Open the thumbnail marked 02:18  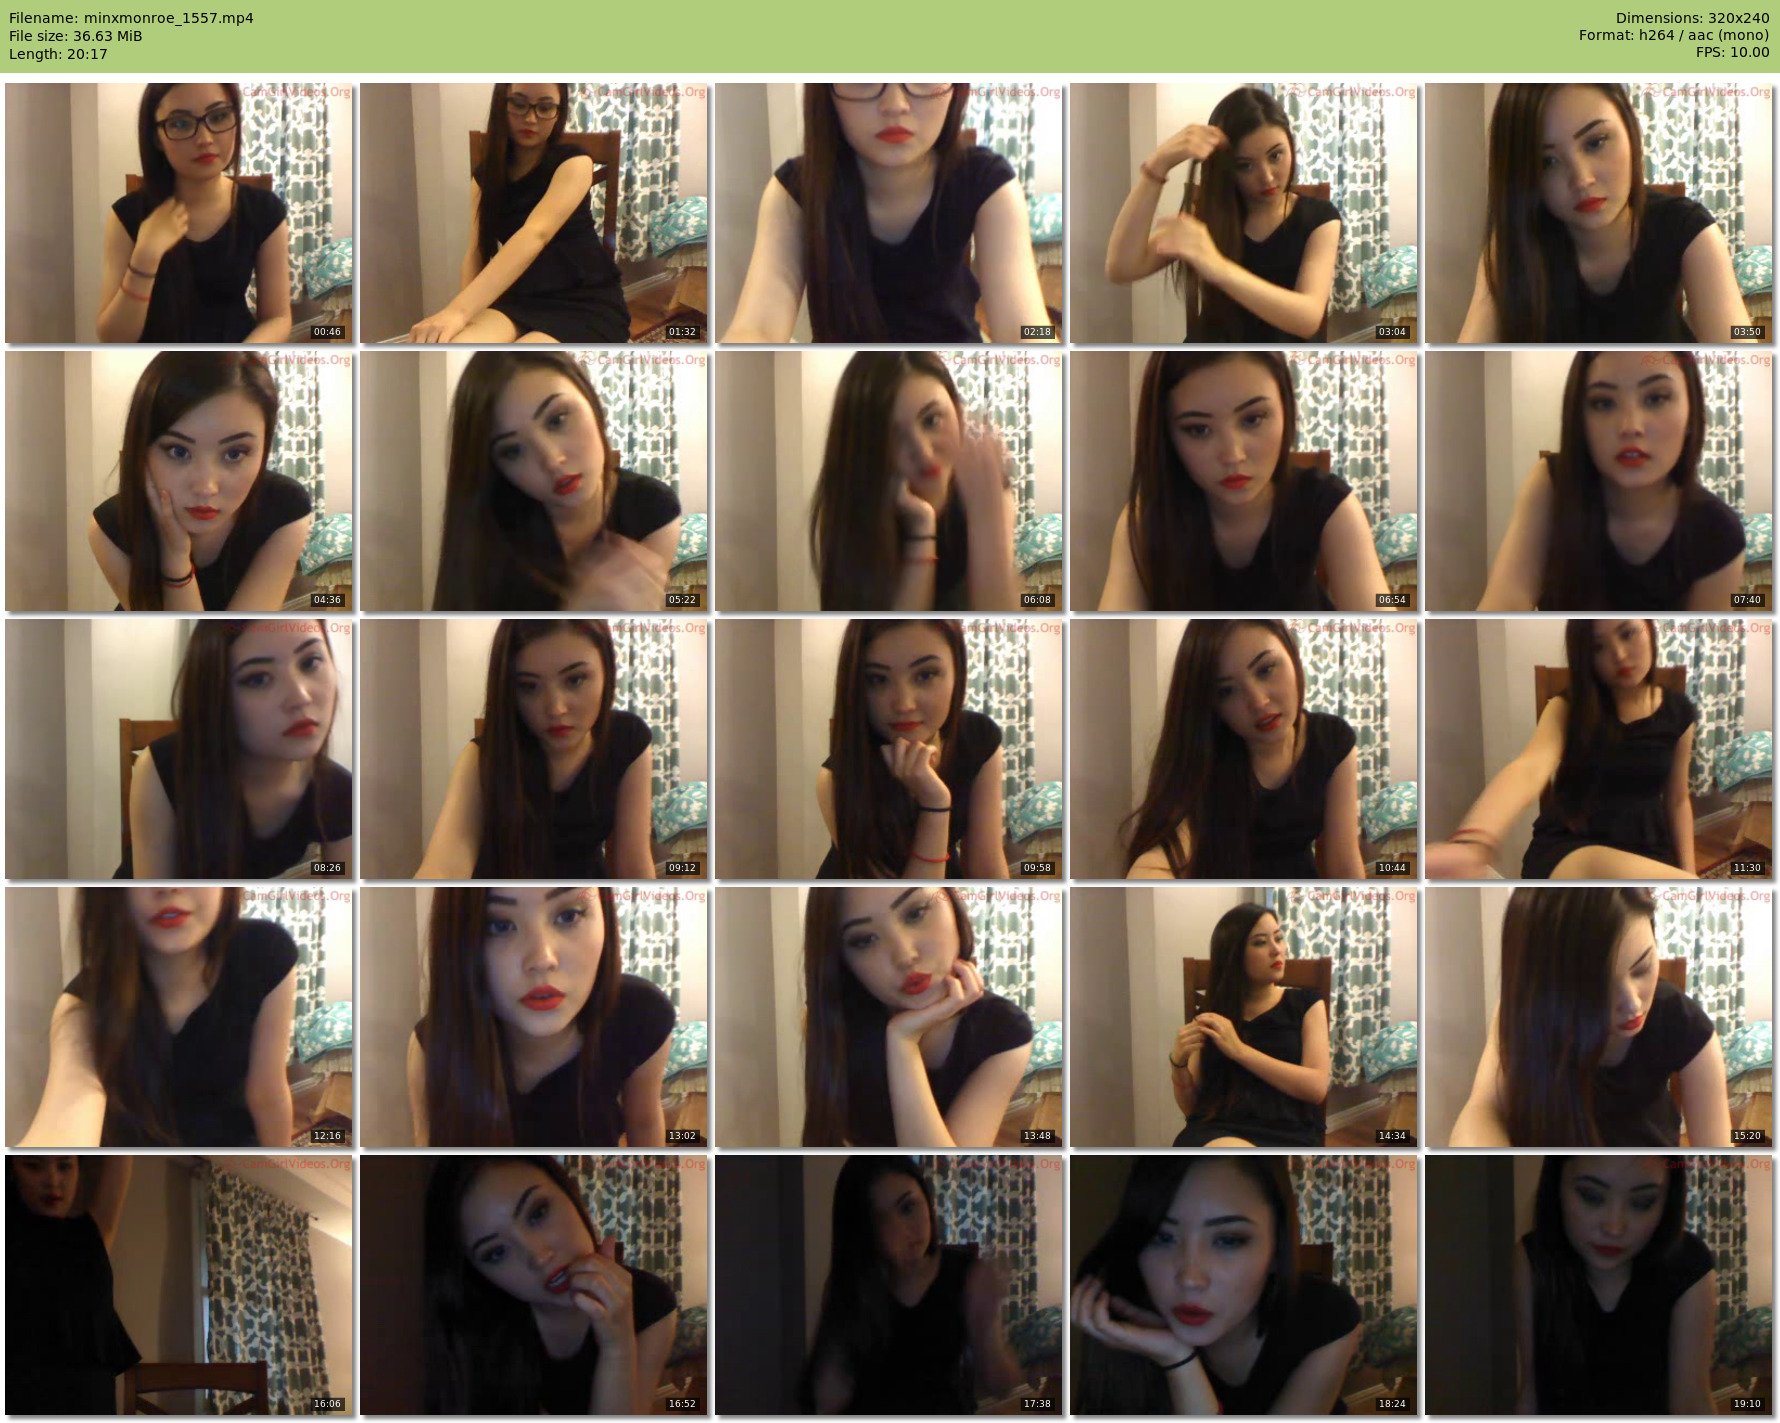point(889,213)
